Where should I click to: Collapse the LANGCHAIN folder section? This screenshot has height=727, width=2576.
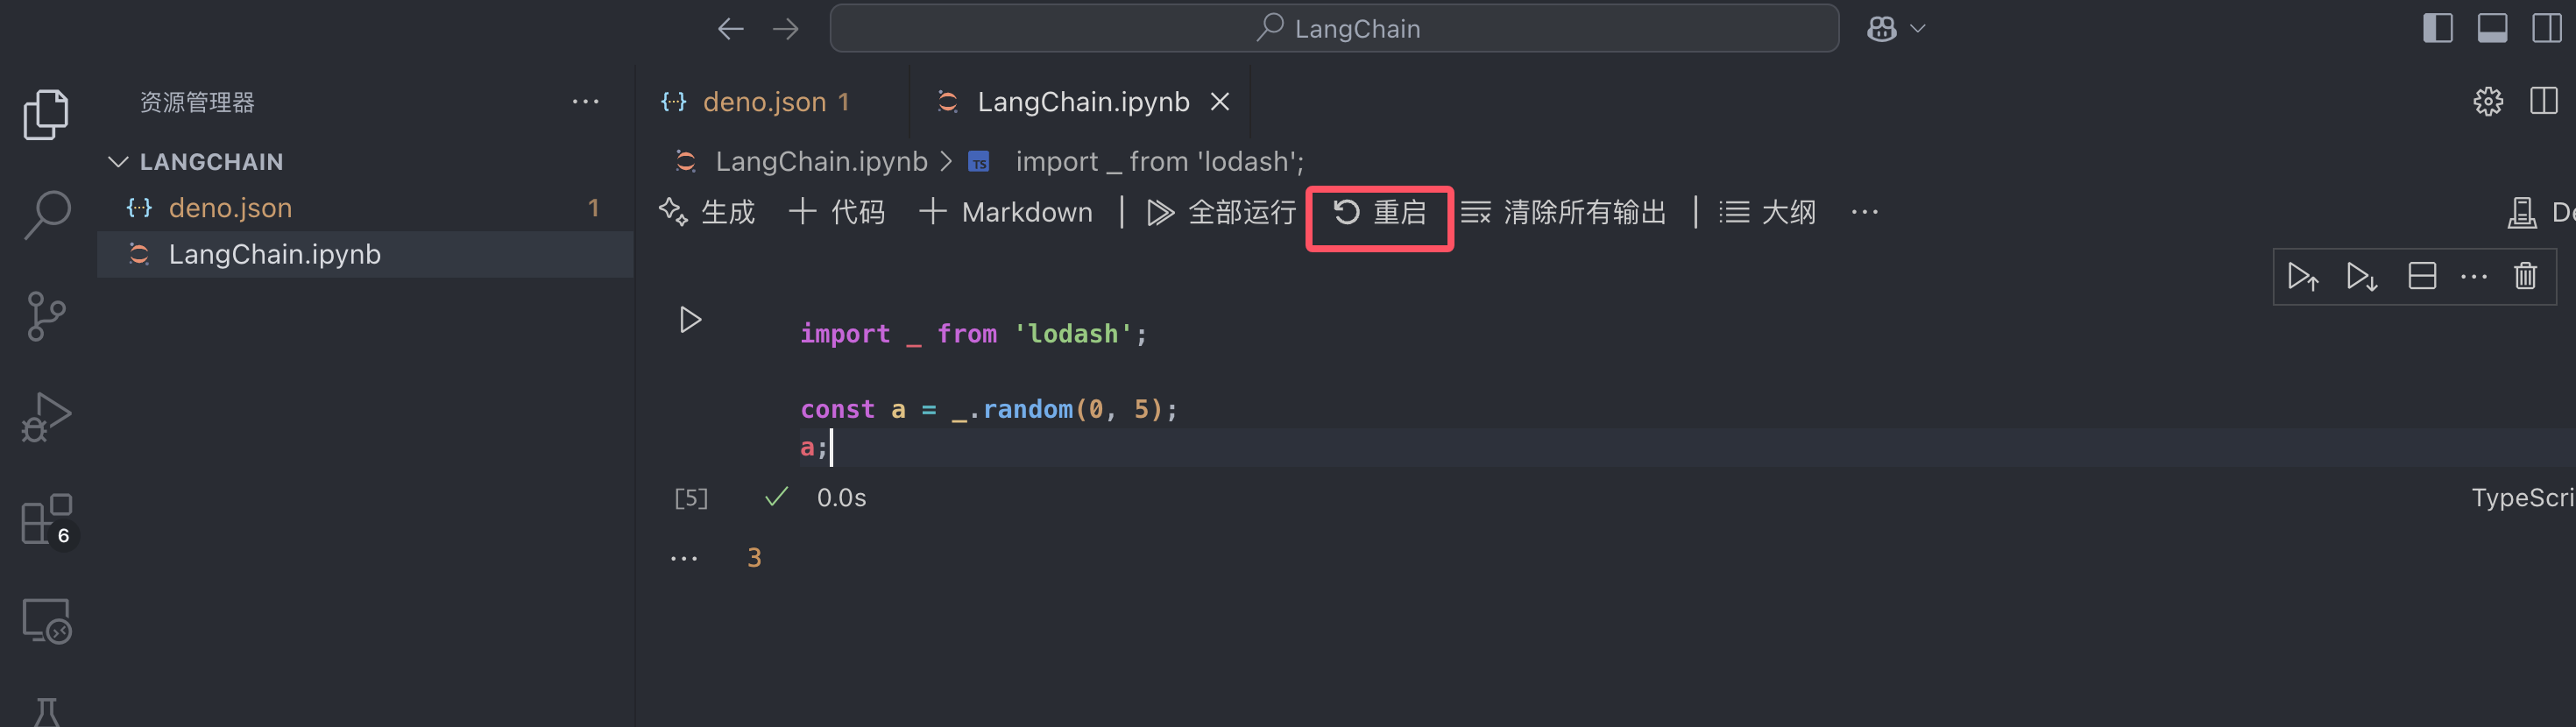(118, 162)
